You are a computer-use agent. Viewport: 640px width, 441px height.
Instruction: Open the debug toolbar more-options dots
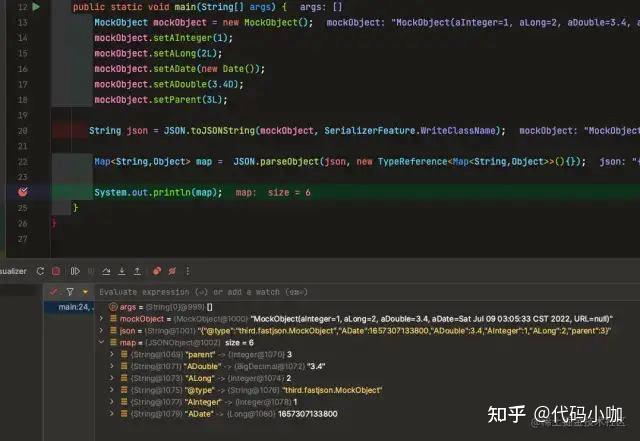[187, 271]
